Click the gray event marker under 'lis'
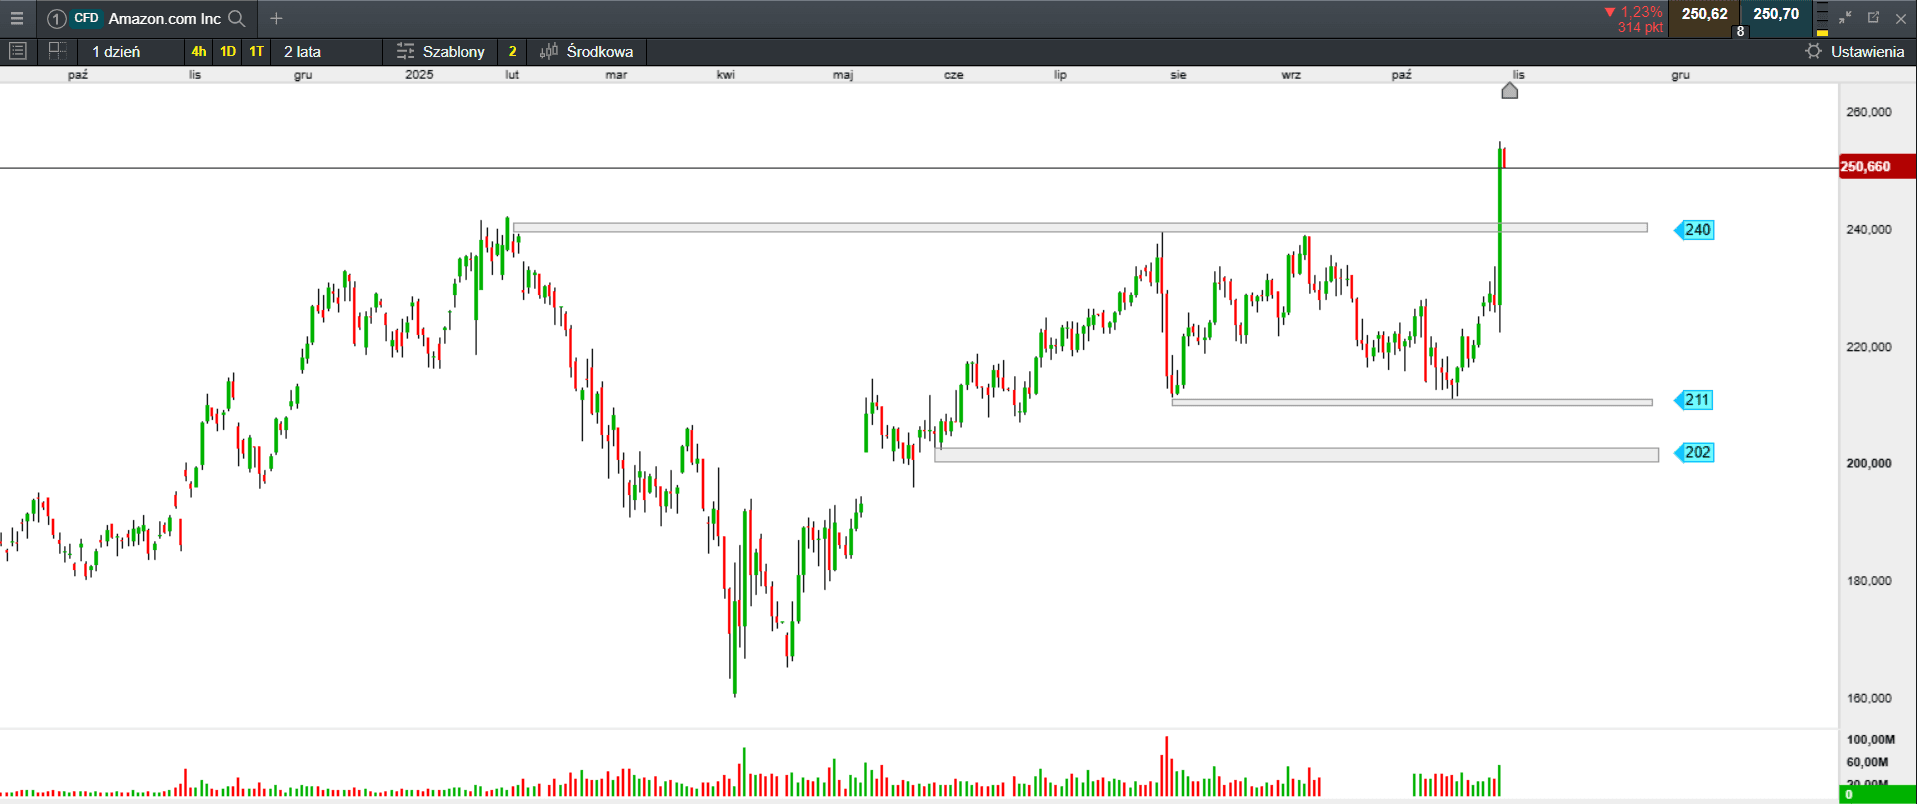The width and height of the screenshot is (1917, 804). pos(1510,91)
